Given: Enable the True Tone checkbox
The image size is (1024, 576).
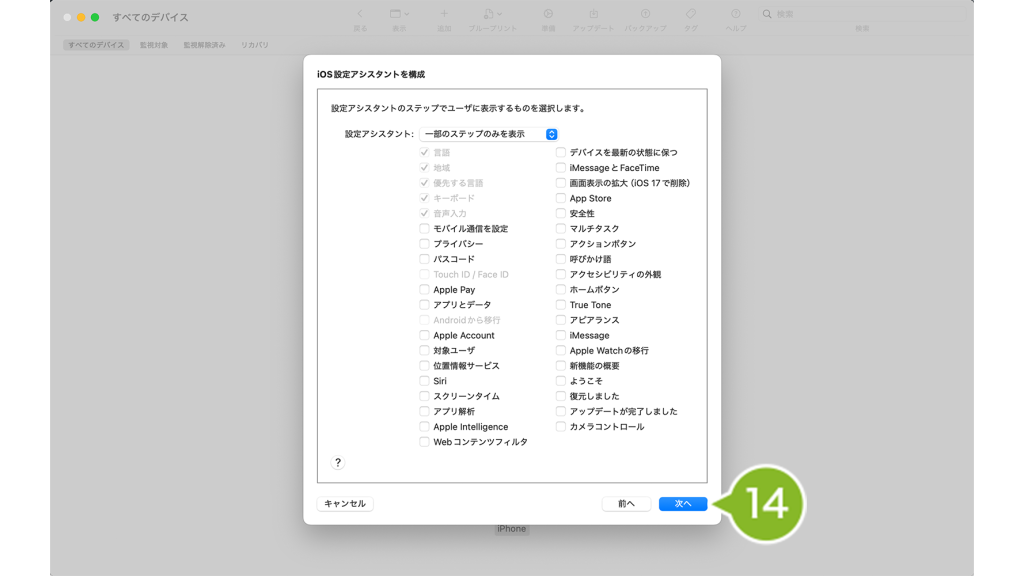Looking at the screenshot, I should point(561,305).
